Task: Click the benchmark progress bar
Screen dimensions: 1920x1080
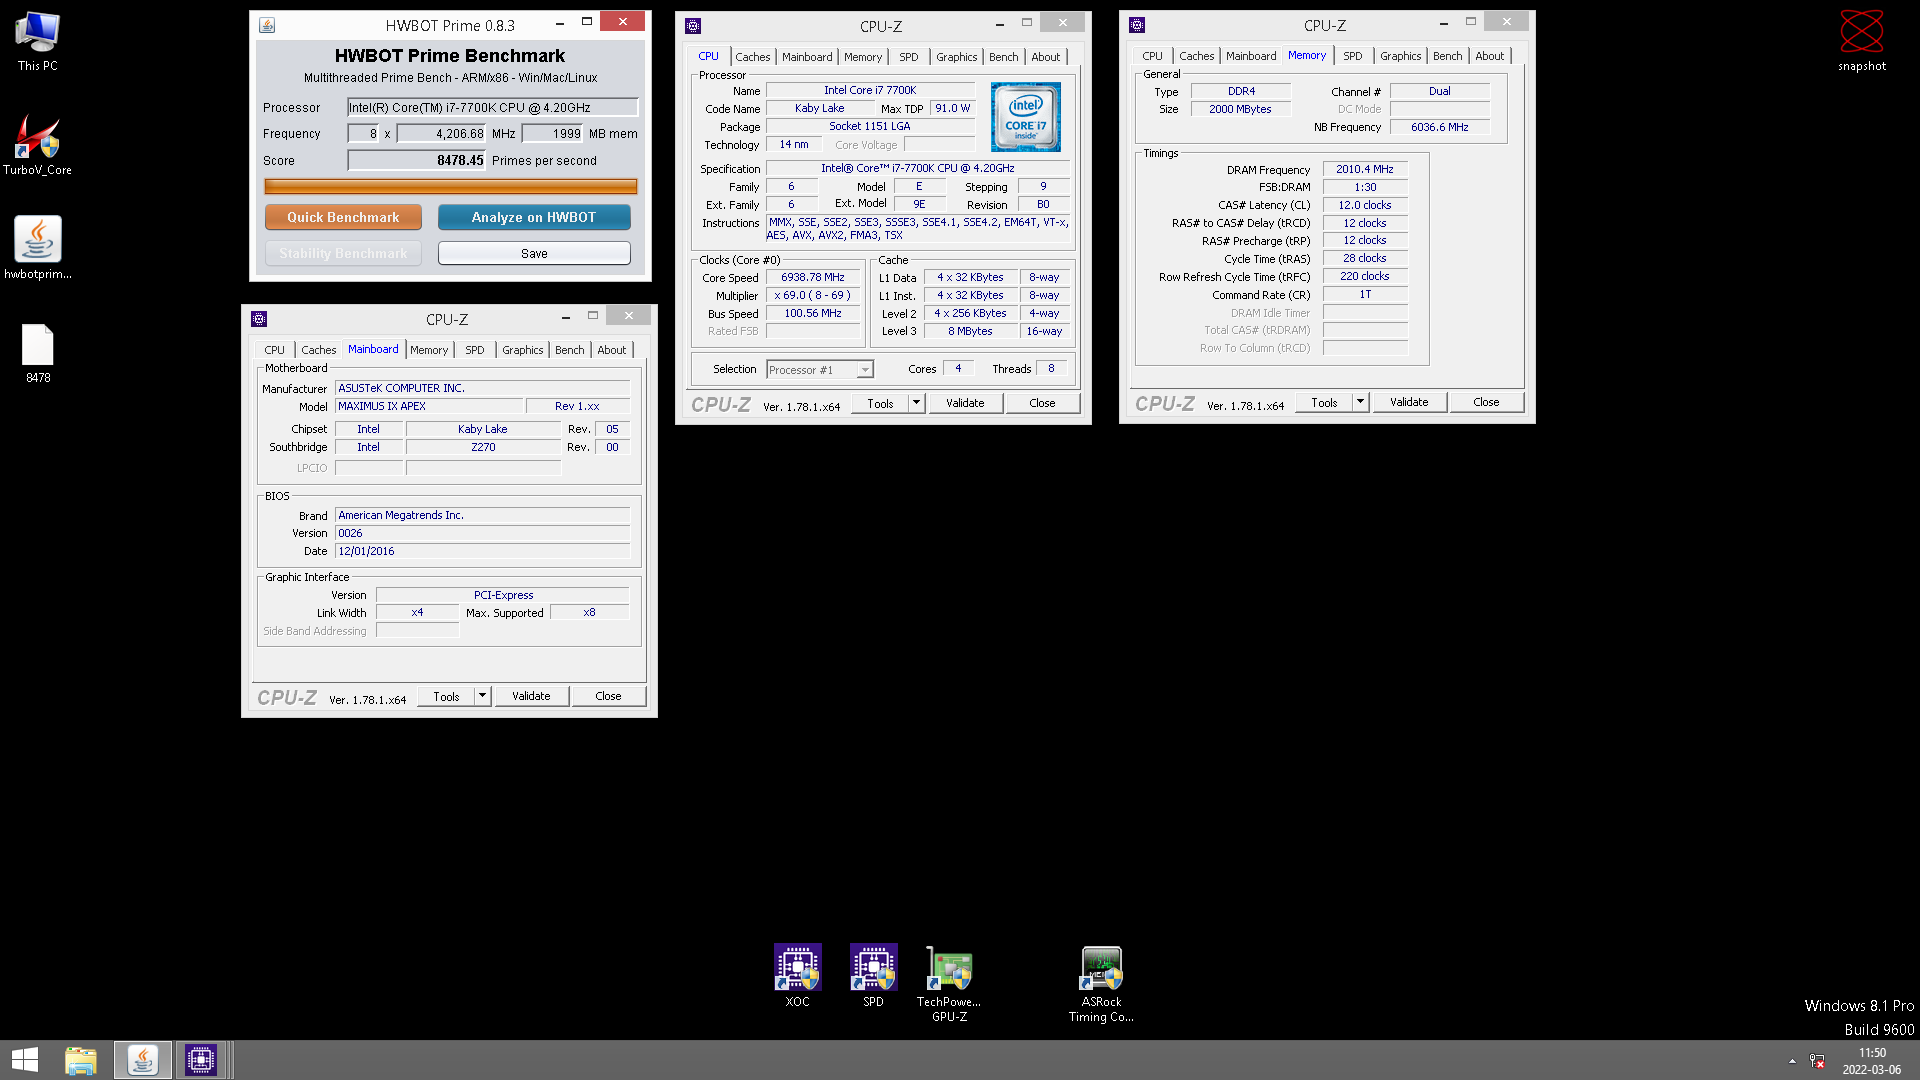Action: tap(450, 186)
